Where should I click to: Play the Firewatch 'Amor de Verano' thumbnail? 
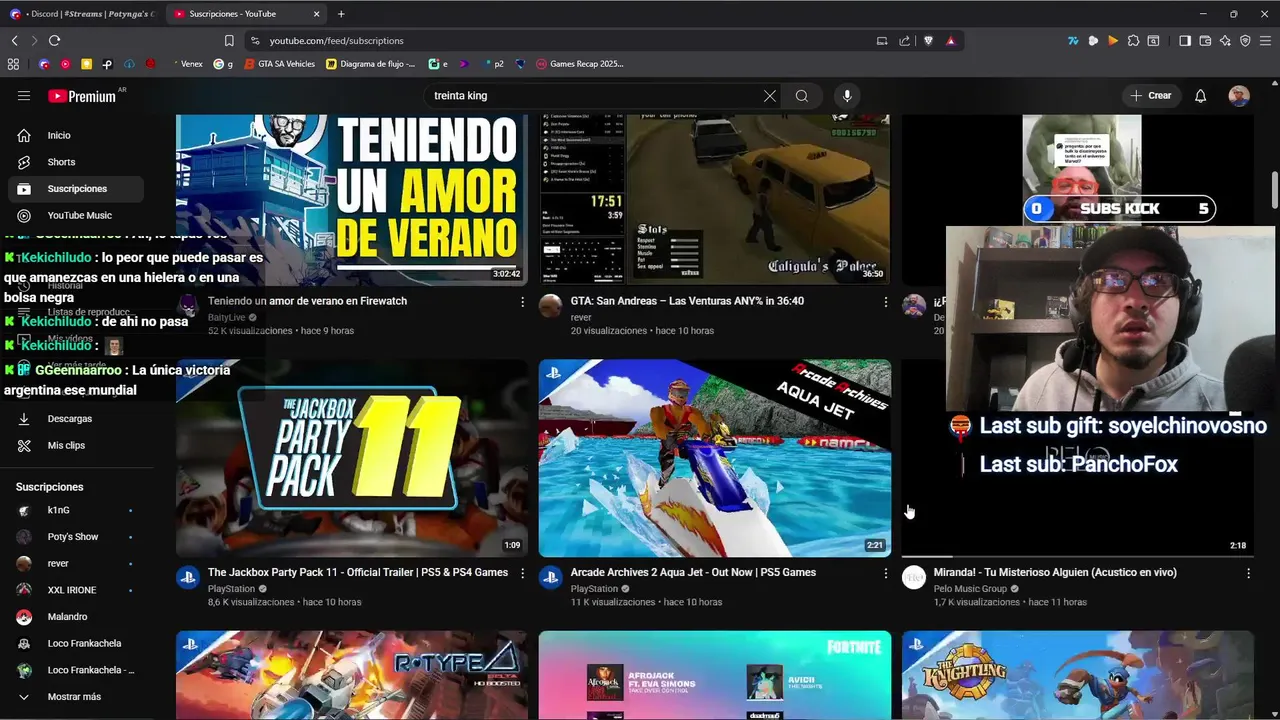coord(352,200)
